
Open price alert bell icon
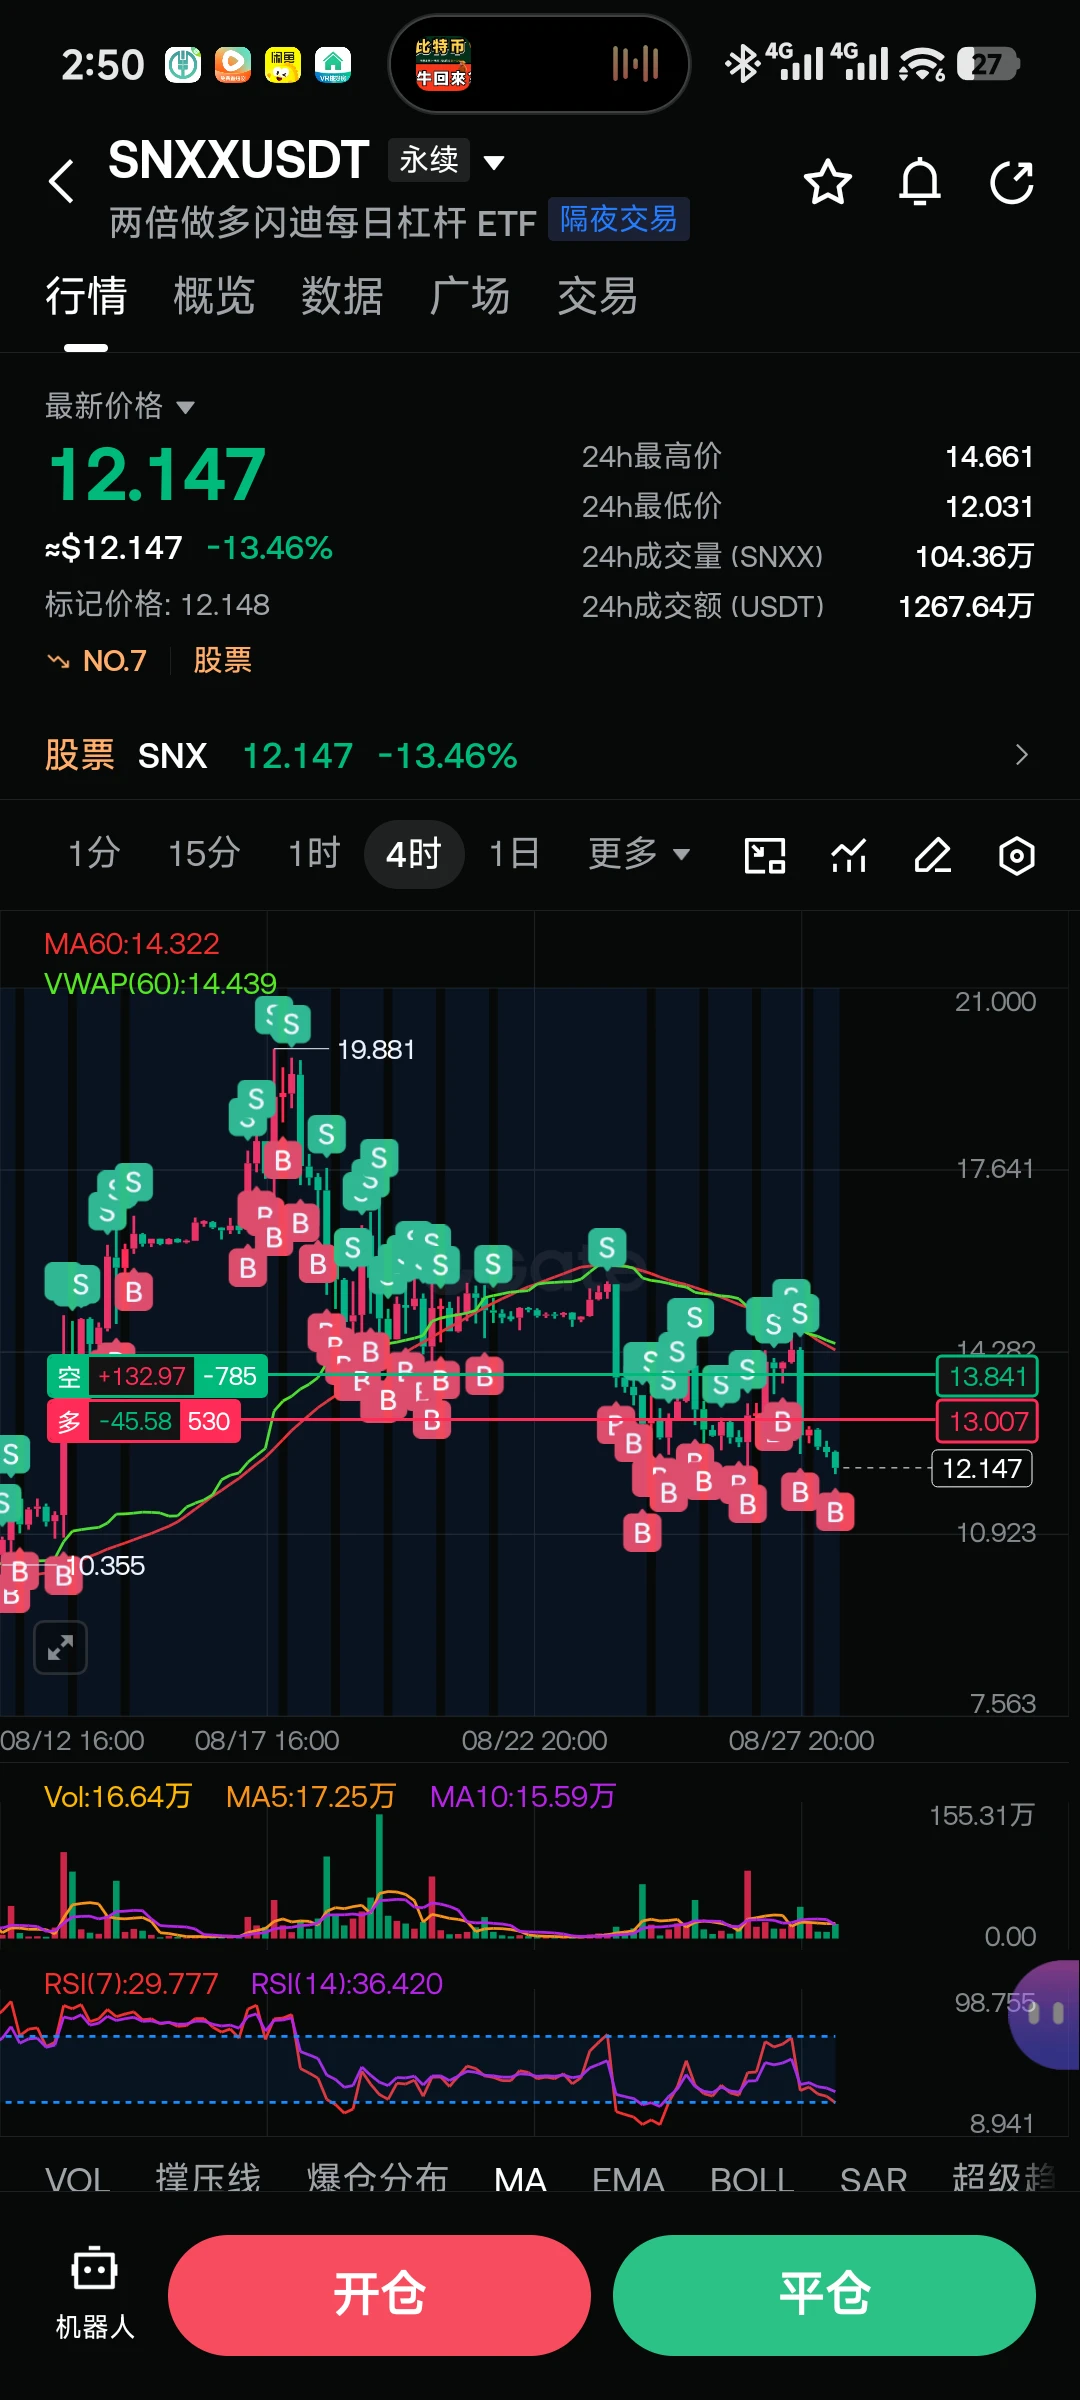click(x=920, y=182)
